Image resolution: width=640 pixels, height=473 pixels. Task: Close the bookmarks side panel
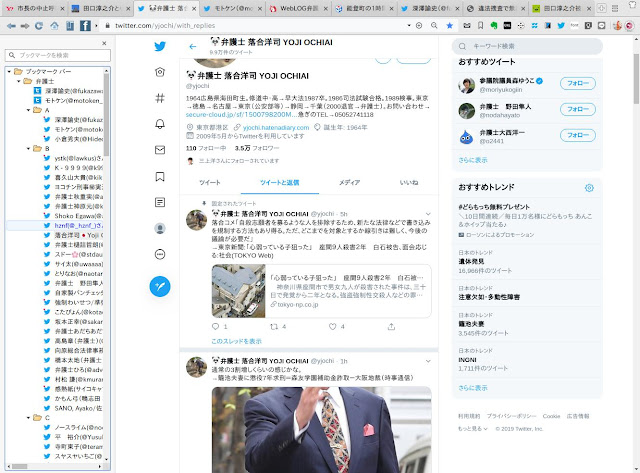(x=104, y=43)
